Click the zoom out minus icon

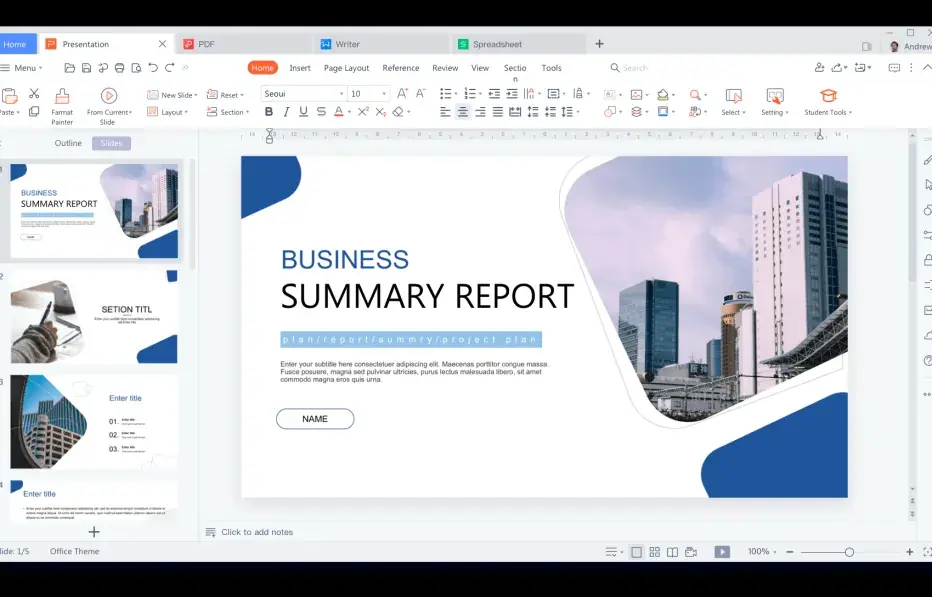click(790, 552)
